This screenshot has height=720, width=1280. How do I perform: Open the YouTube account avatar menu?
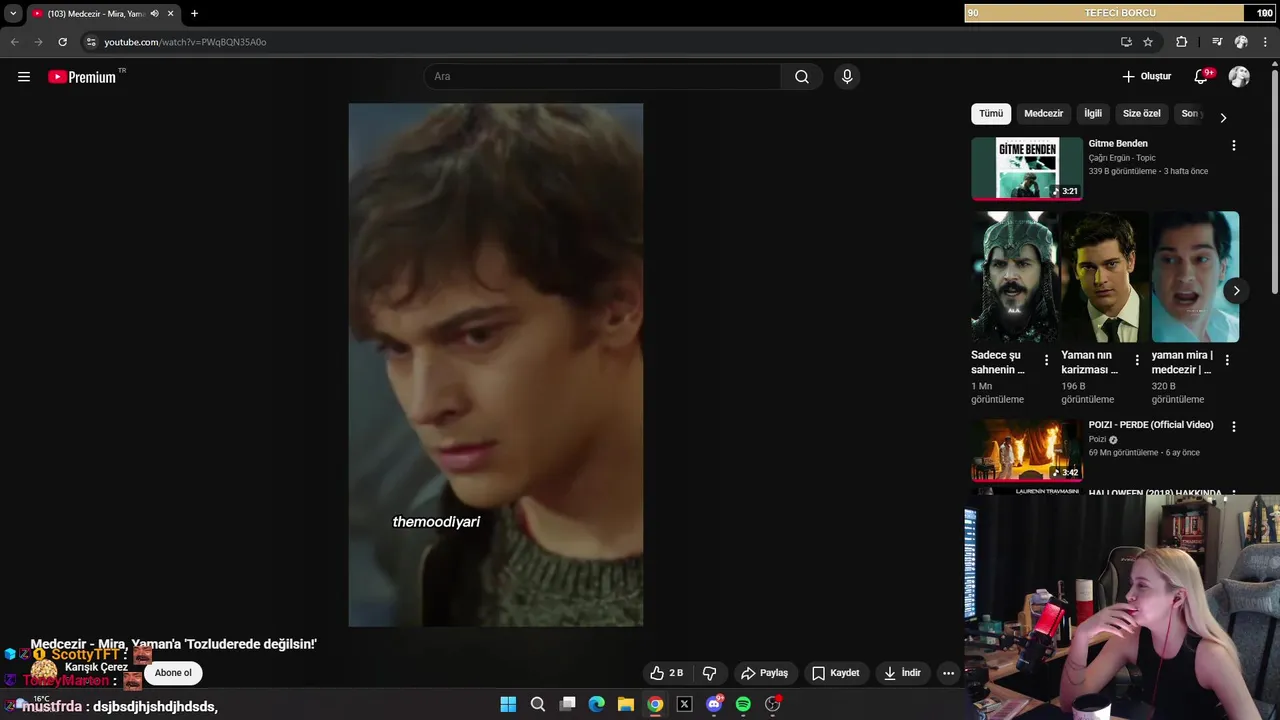point(1239,77)
